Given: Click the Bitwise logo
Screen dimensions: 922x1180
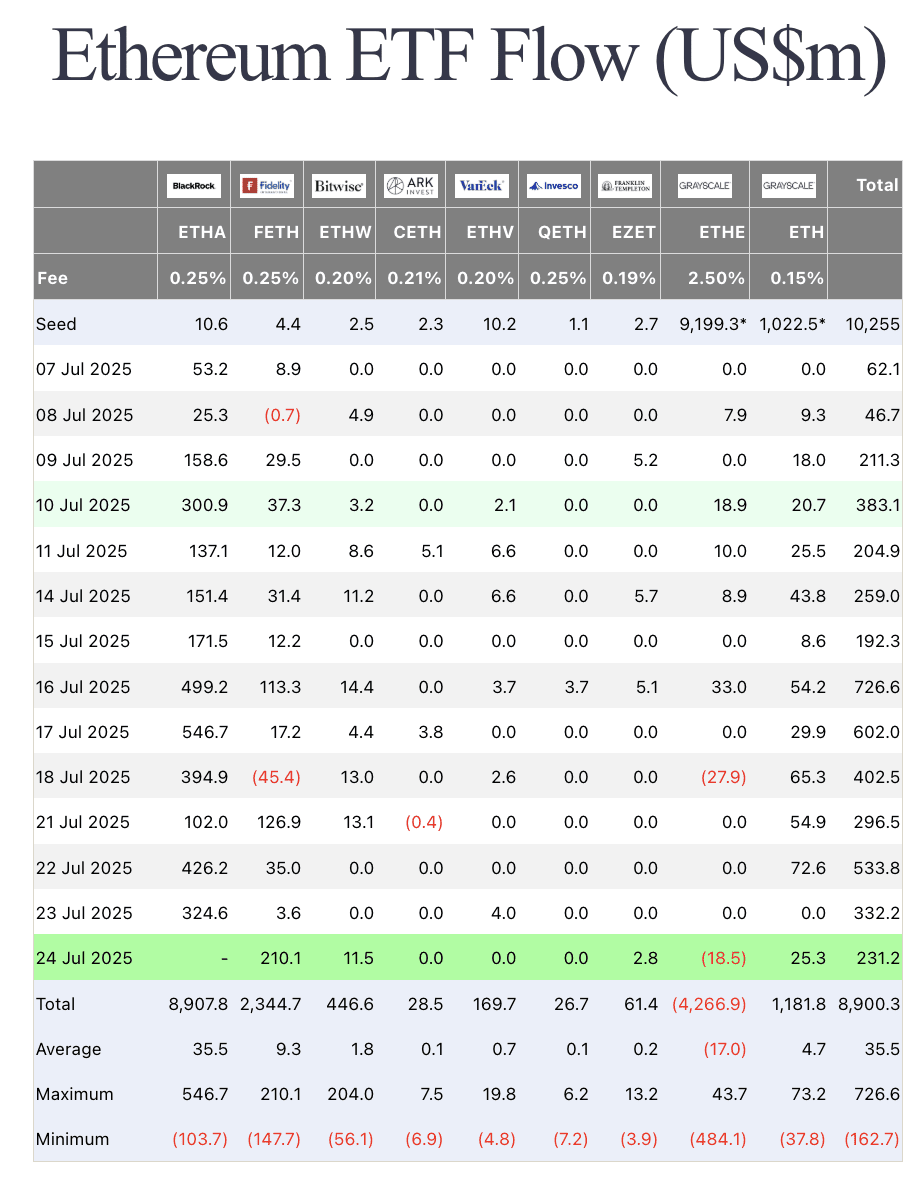Looking at the screenshot, I should [x=339, y=185].
